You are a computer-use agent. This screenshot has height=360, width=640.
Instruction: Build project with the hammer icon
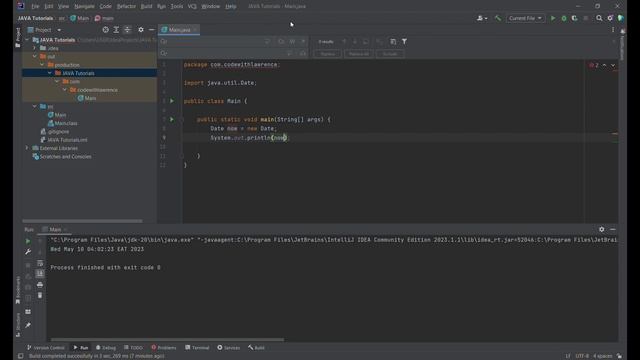point(498,18)
